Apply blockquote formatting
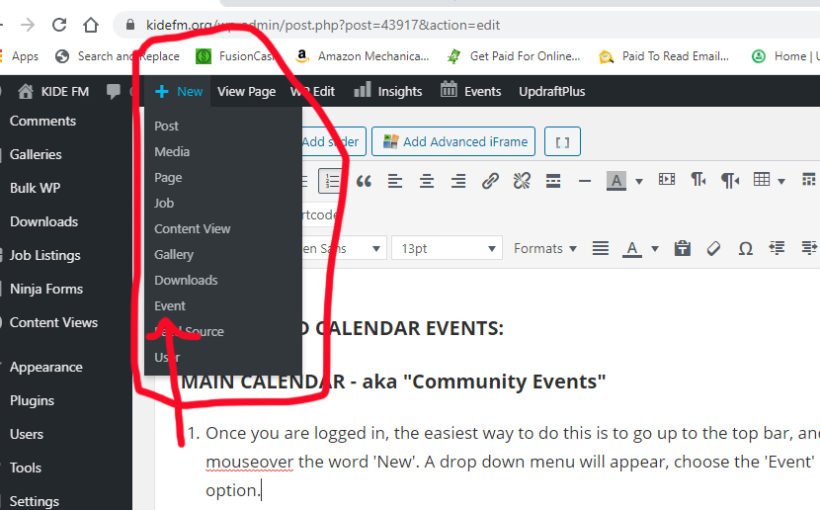This screenshot has width=820, height=510. point(363,182)
